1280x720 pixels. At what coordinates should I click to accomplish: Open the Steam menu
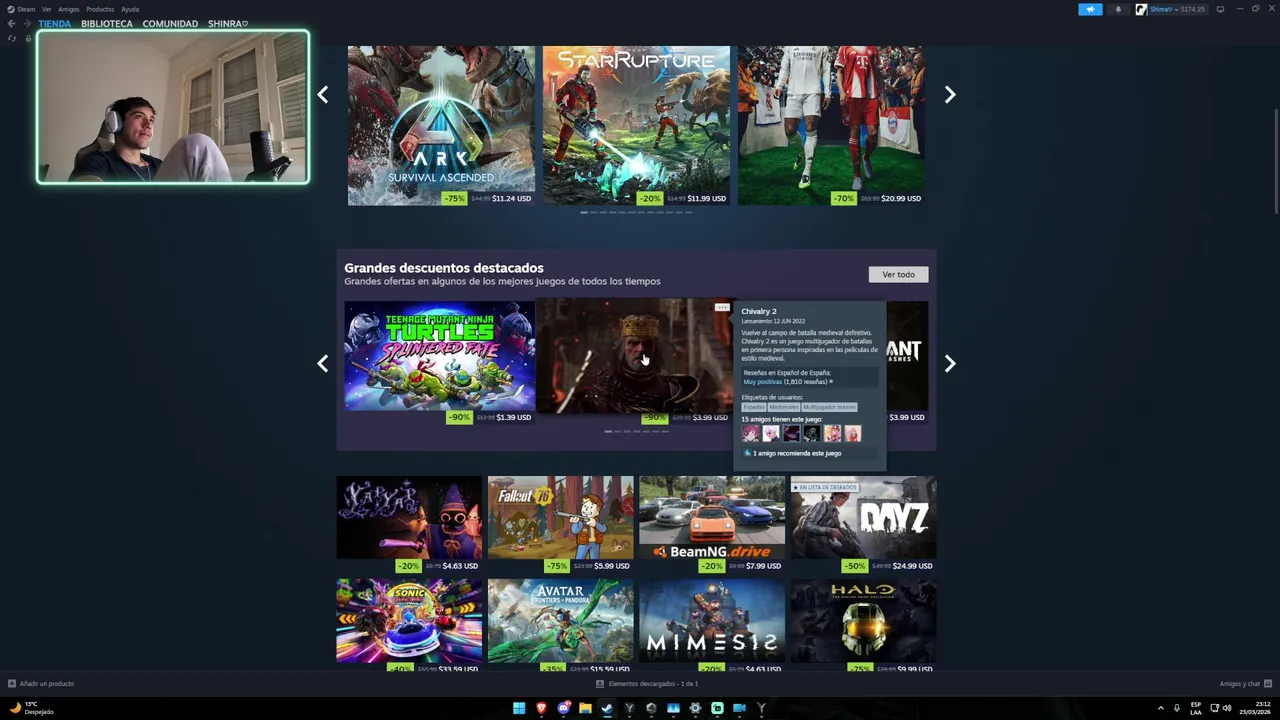23,9
